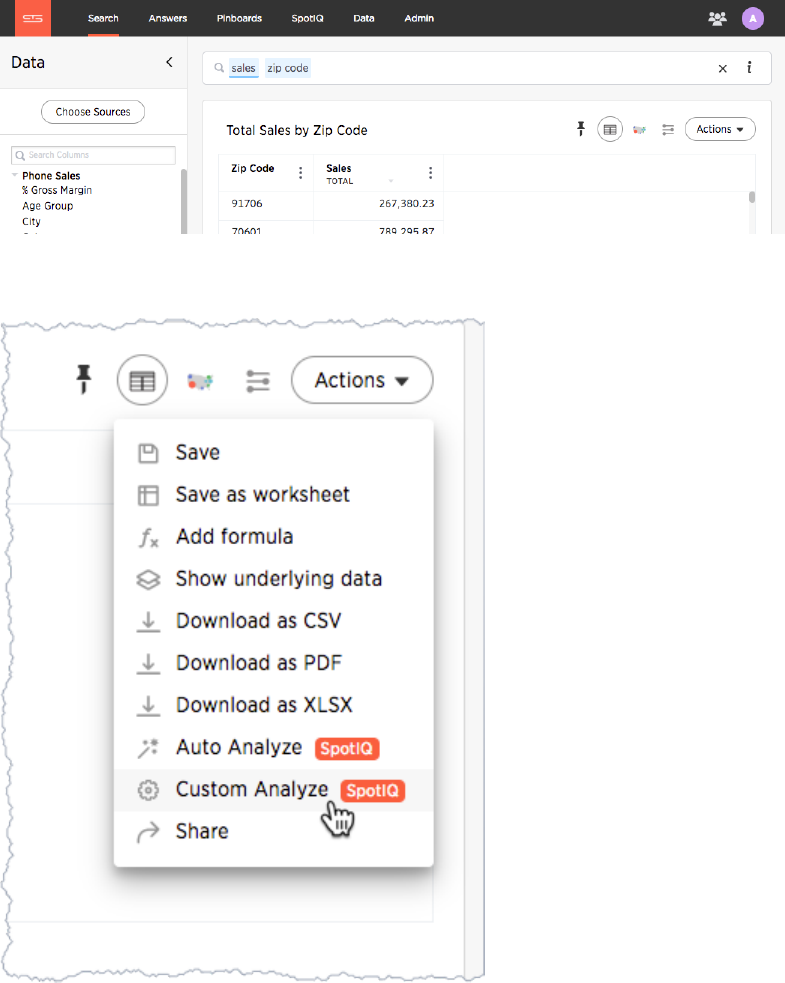Select Custom Analyze SpotIQ option
This screenshot has width=785, height=983.
point(273,789)
